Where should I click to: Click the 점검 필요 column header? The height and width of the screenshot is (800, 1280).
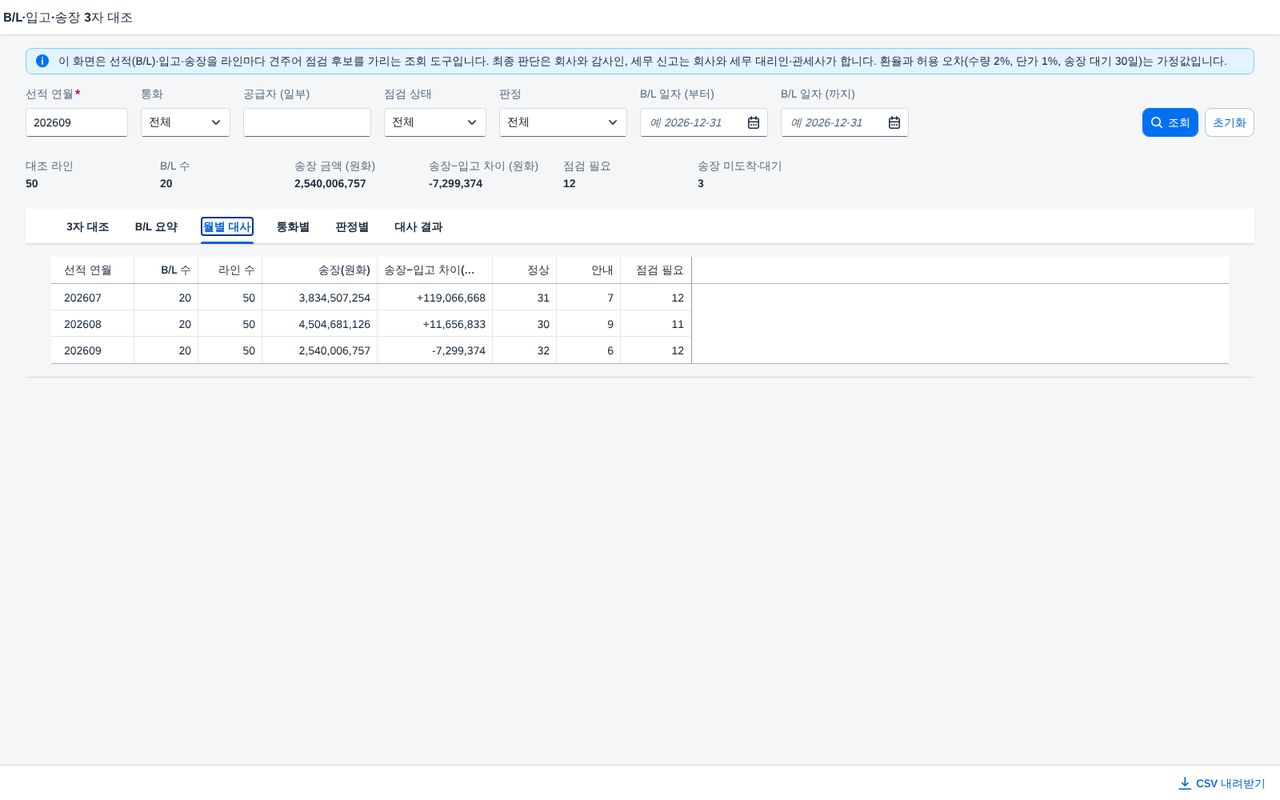pos(656,270)
